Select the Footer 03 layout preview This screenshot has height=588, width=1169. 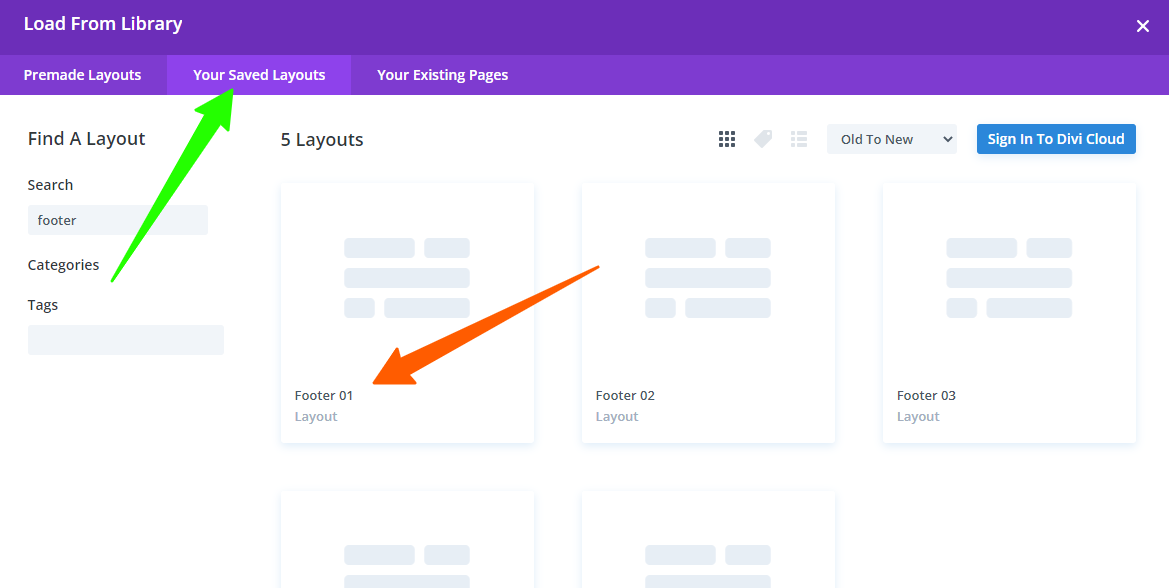(x=1009, y=278)
